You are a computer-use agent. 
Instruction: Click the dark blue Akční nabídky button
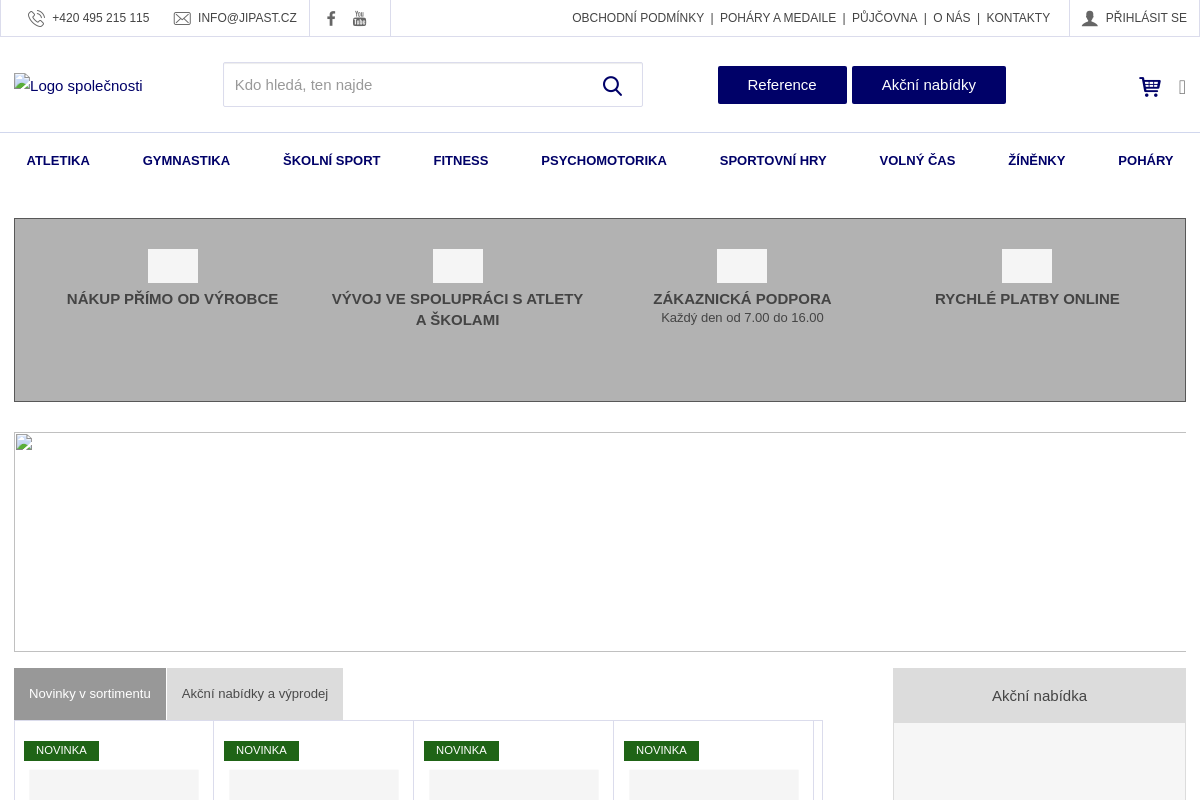click(928, 85)
